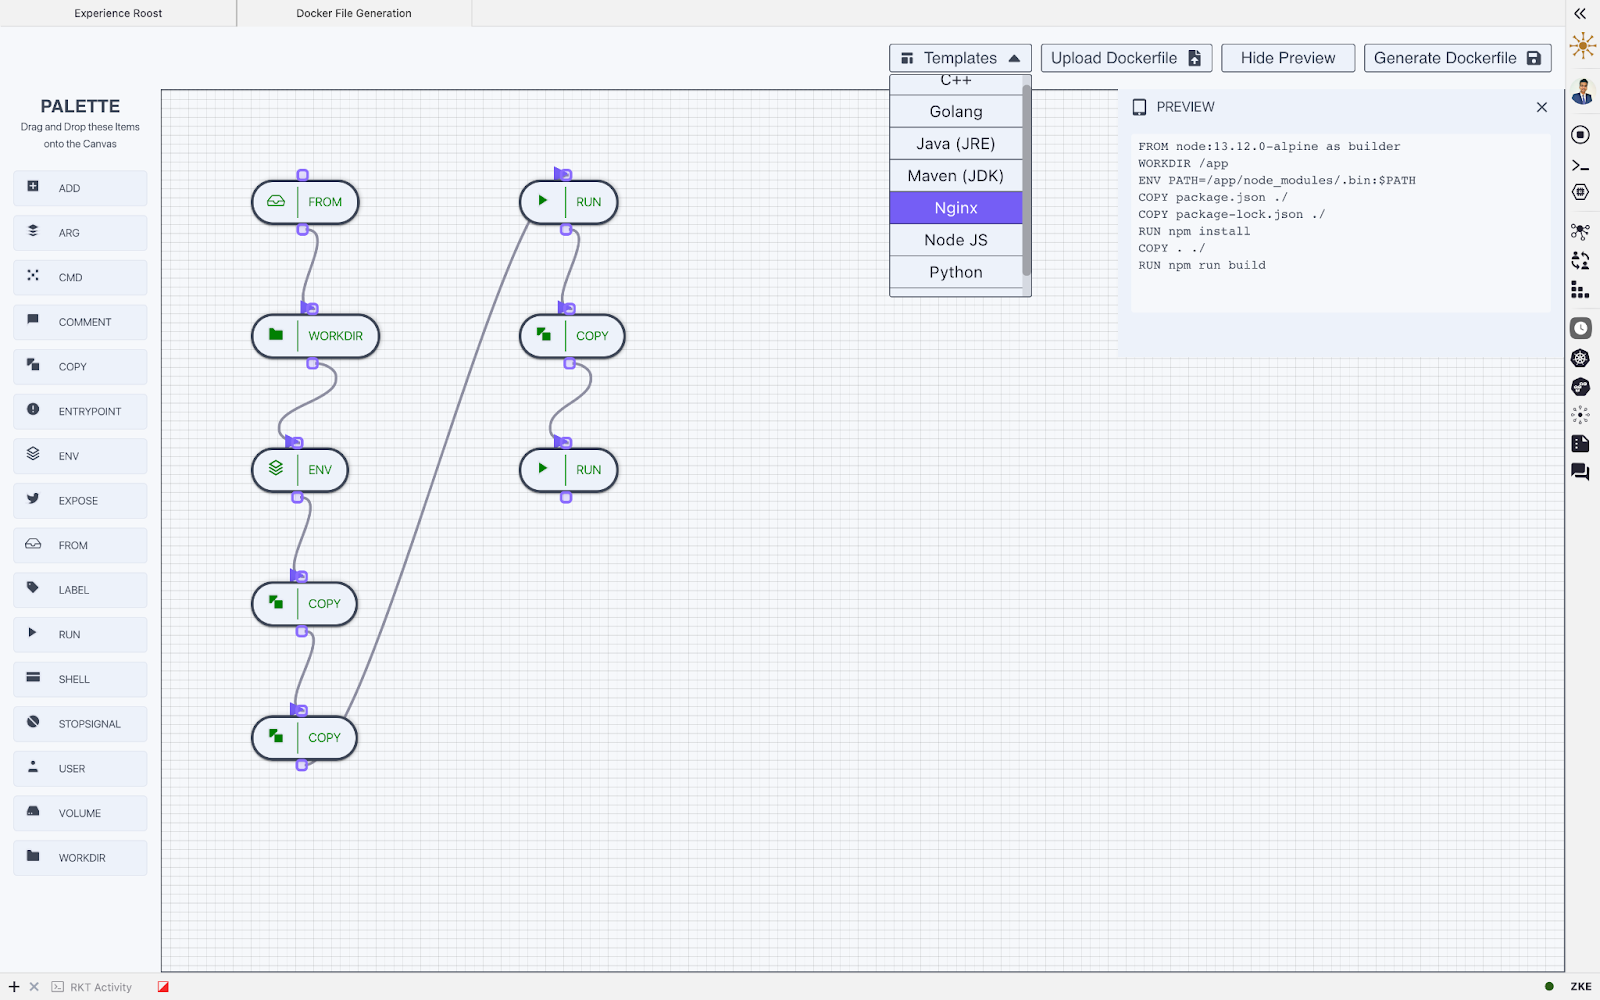Click Generate Dockerfile button
Viewport: 1600px width, 1000px height.
1457,58
